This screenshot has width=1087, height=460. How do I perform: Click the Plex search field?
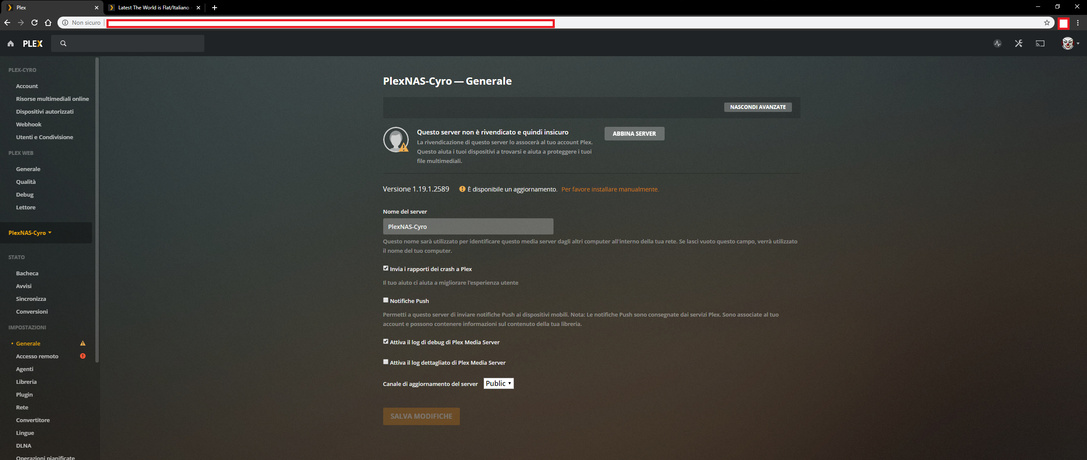[128, 44]
